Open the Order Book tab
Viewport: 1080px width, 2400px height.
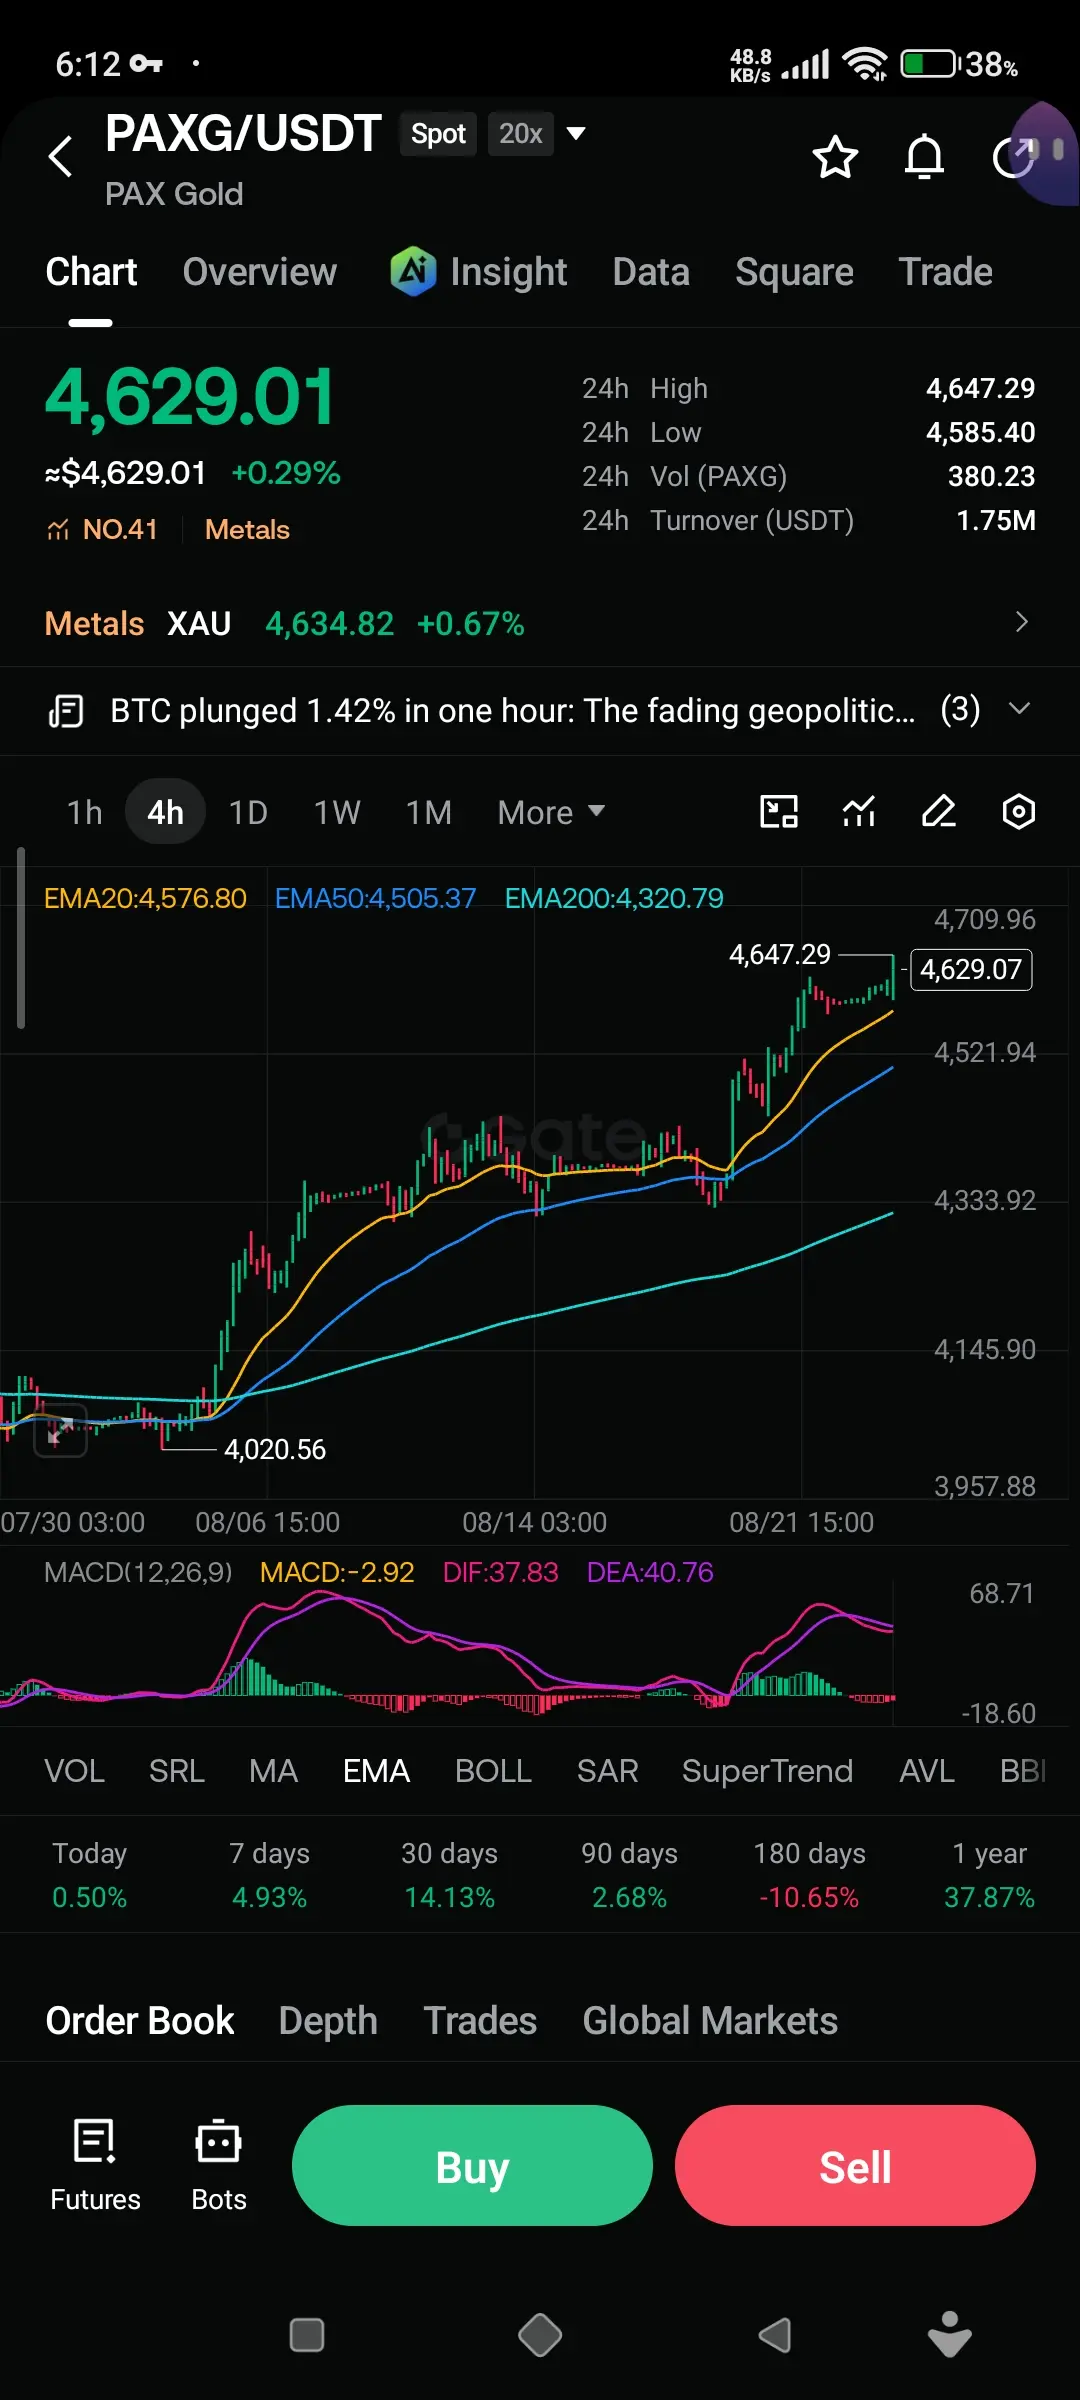[x=140, y=2021]
